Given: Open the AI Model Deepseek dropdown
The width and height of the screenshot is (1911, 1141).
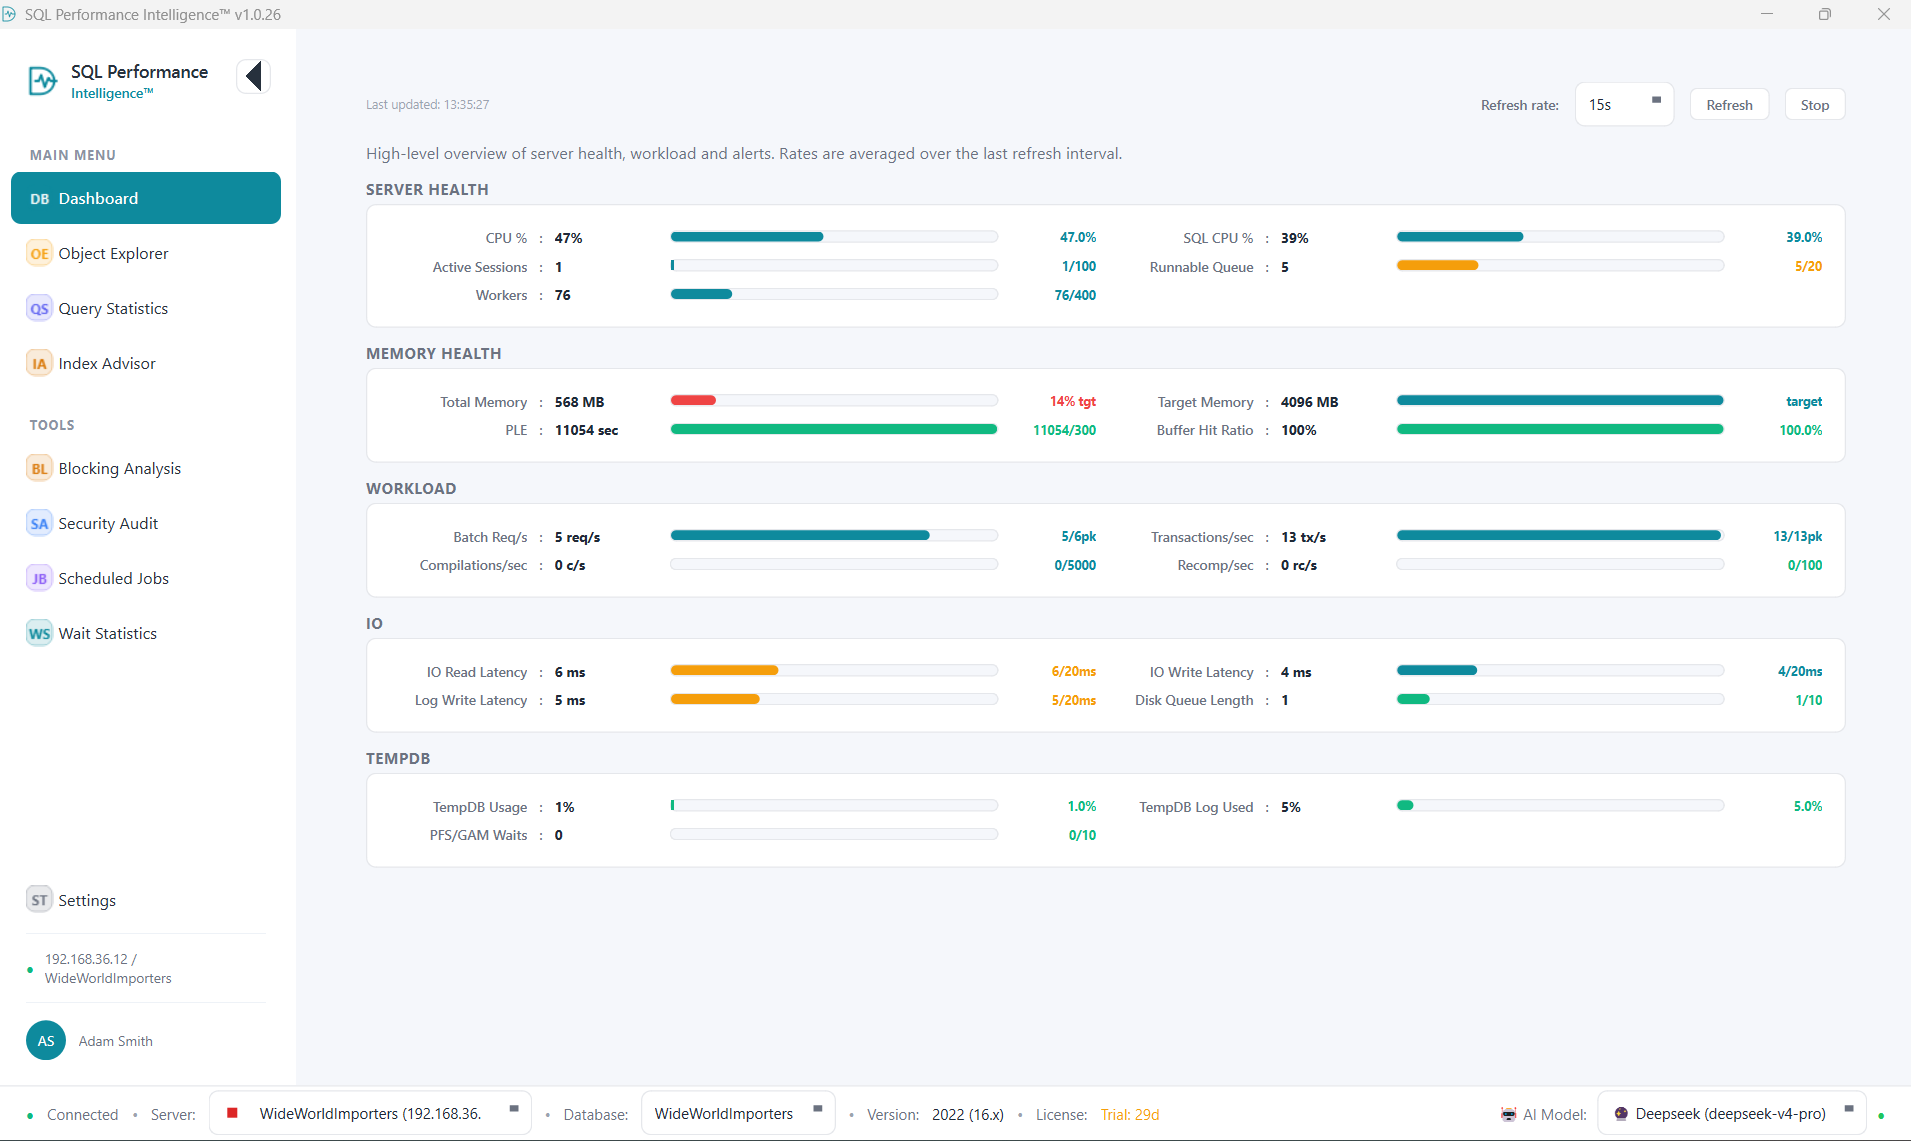Looking at the screenshot, I should (x=1732, y=1113).
